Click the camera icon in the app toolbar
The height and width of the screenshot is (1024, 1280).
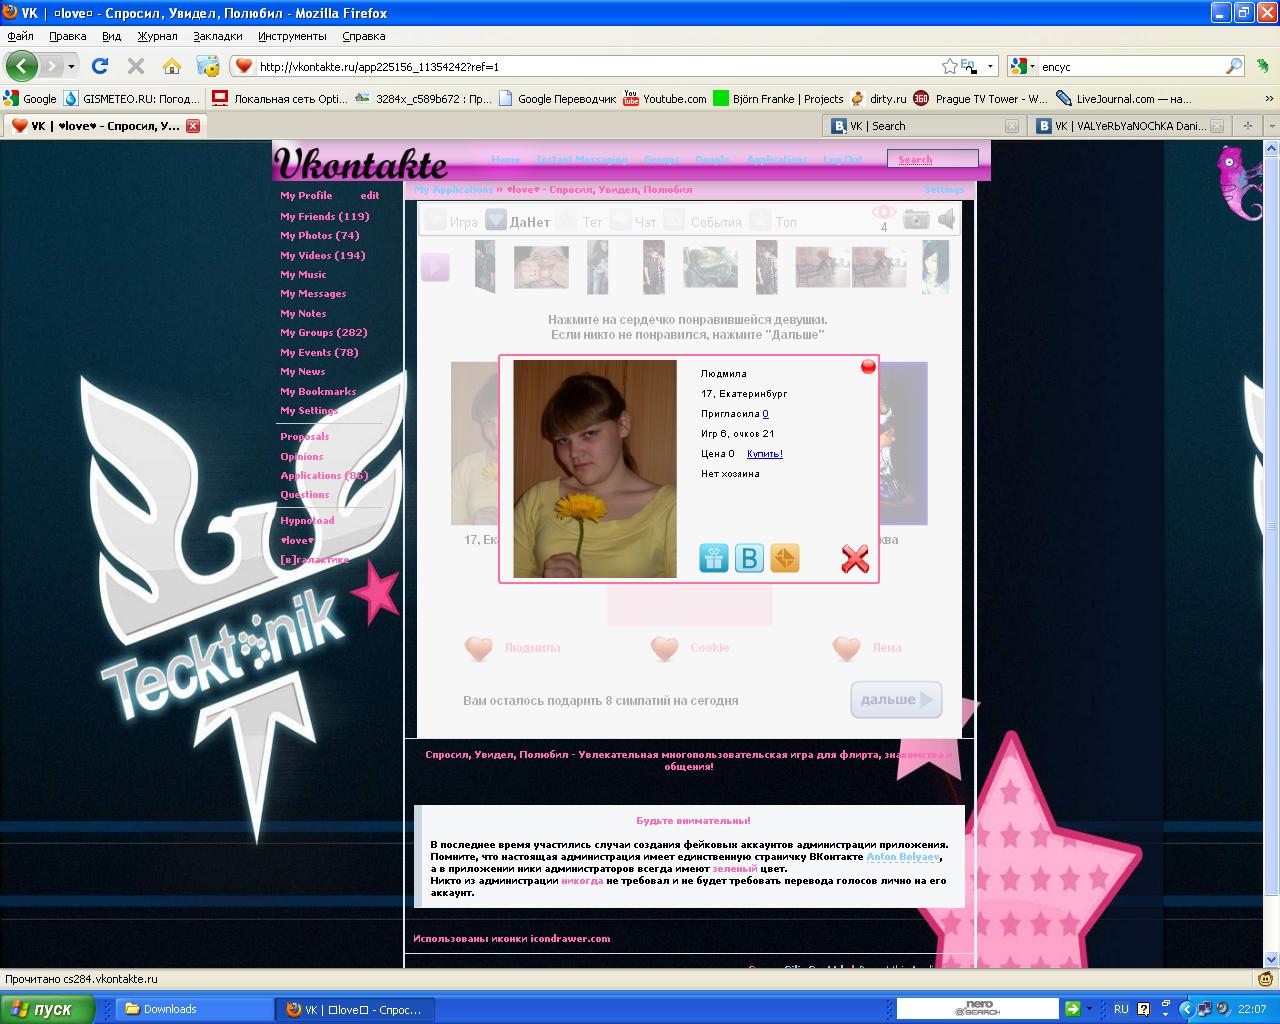(916, 220)
